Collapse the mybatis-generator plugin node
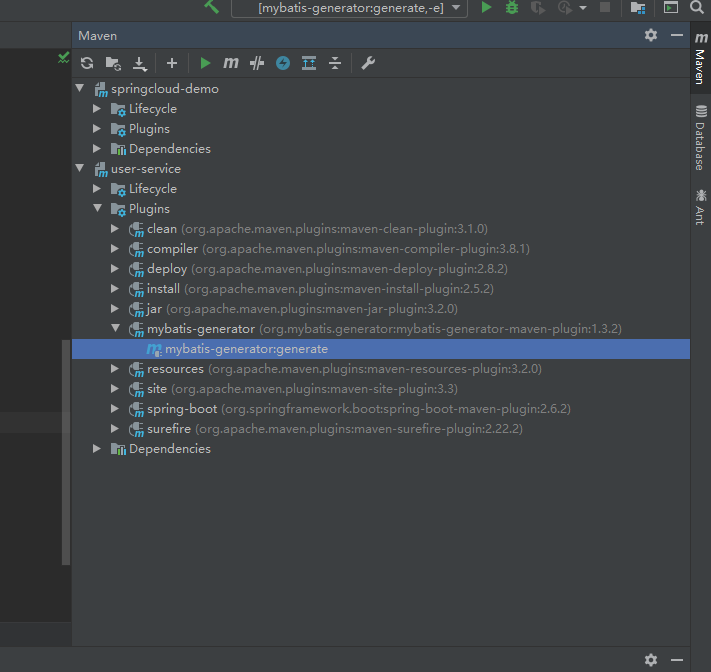711x672 pixels. coord(116,328)
